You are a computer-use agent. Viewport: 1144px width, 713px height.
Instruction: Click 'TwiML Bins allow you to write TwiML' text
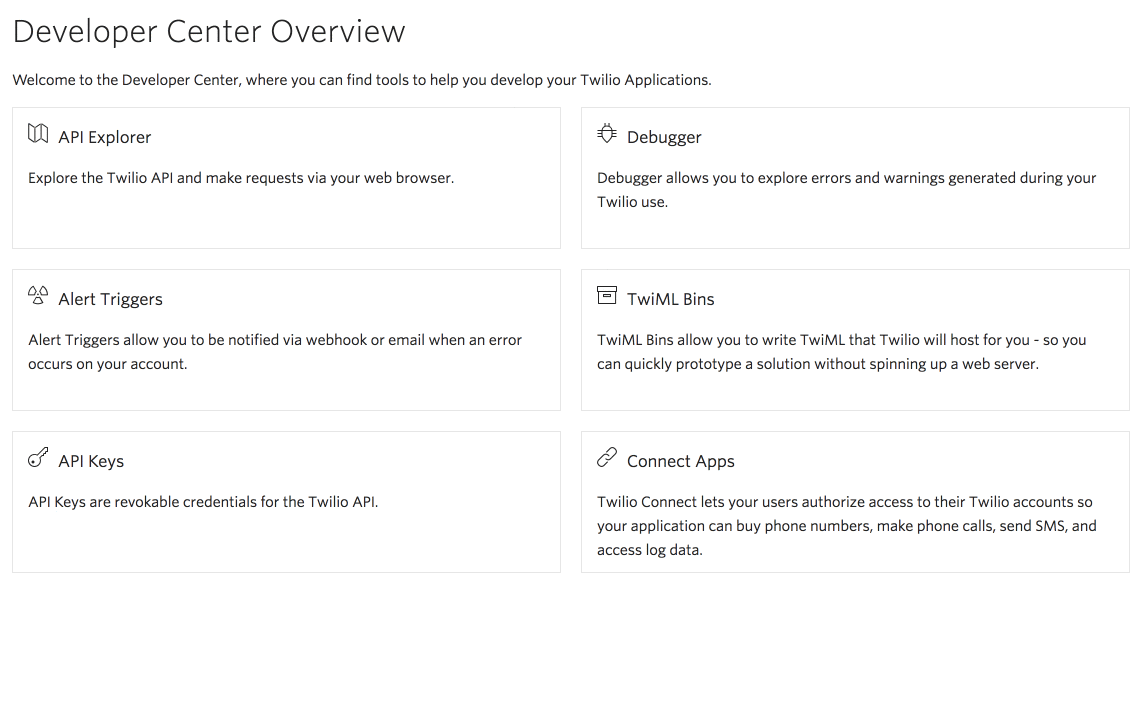(x=841, y=352)
